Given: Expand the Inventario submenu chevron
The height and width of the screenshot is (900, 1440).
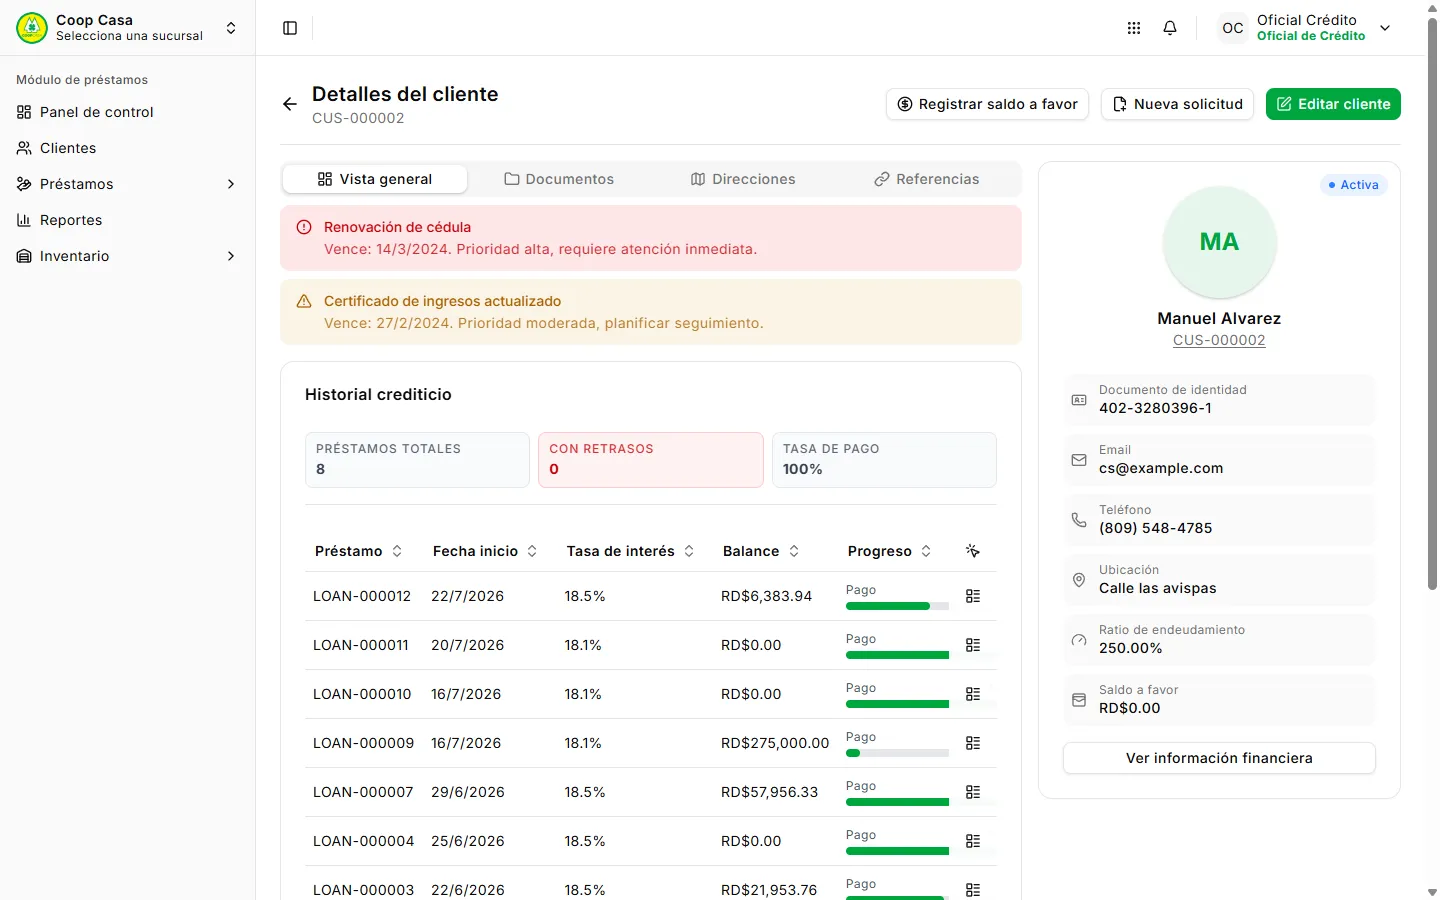Looking at the screenshot, I should pos(231,256).
